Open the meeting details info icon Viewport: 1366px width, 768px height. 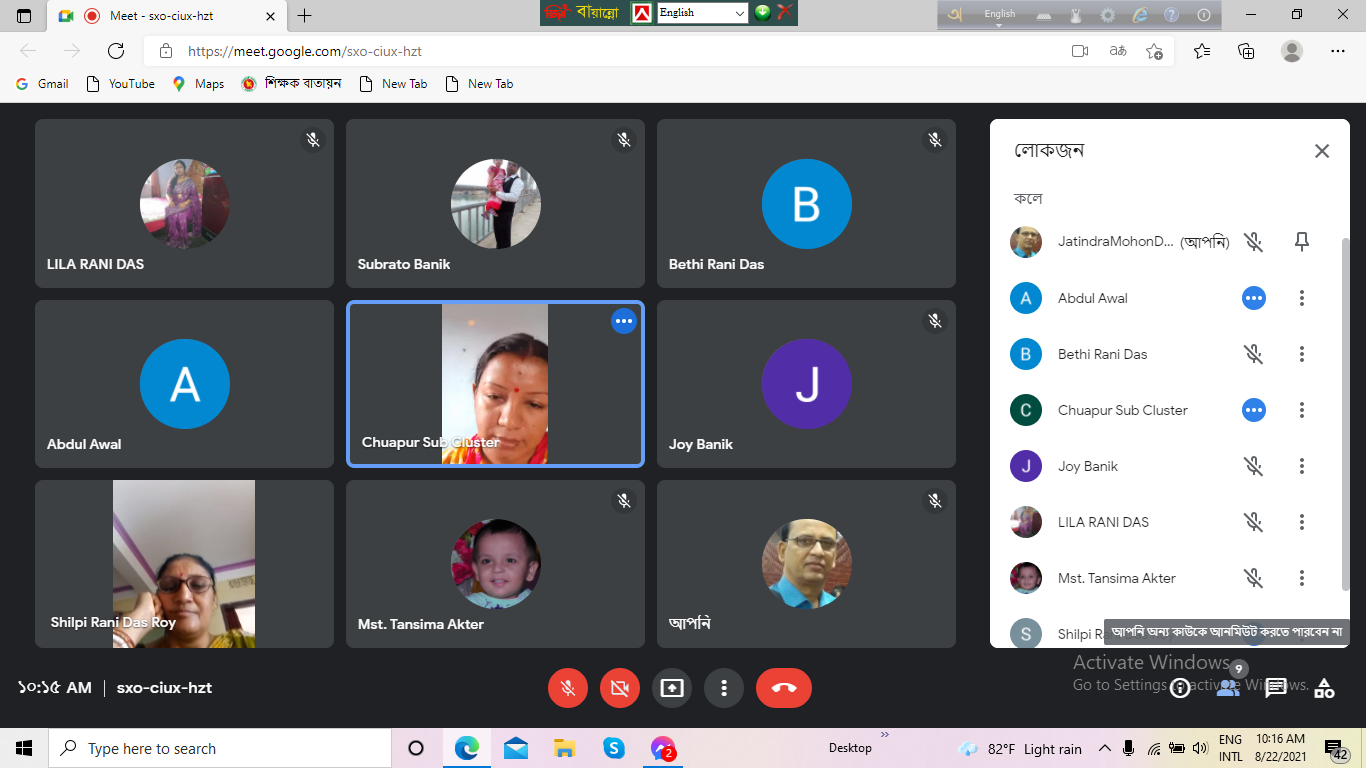click(x=1180, y=688)
